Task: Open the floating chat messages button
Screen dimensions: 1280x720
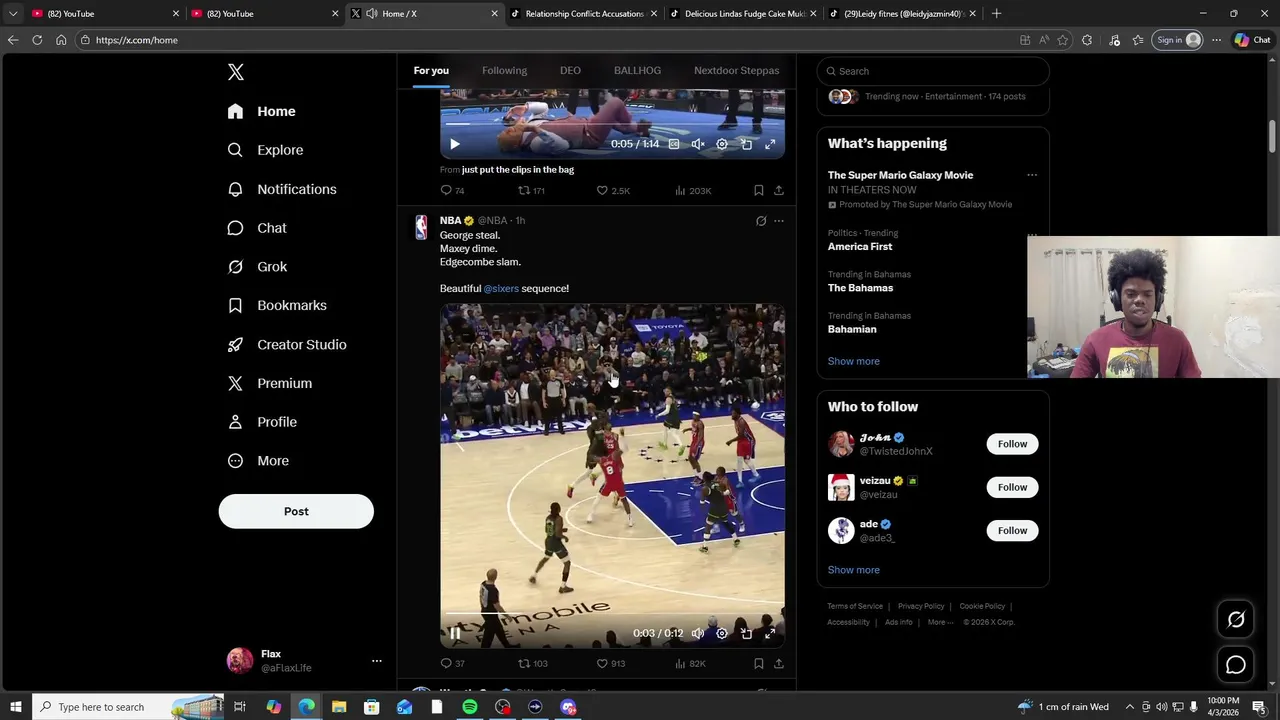Action: (x=1236, y=665)
